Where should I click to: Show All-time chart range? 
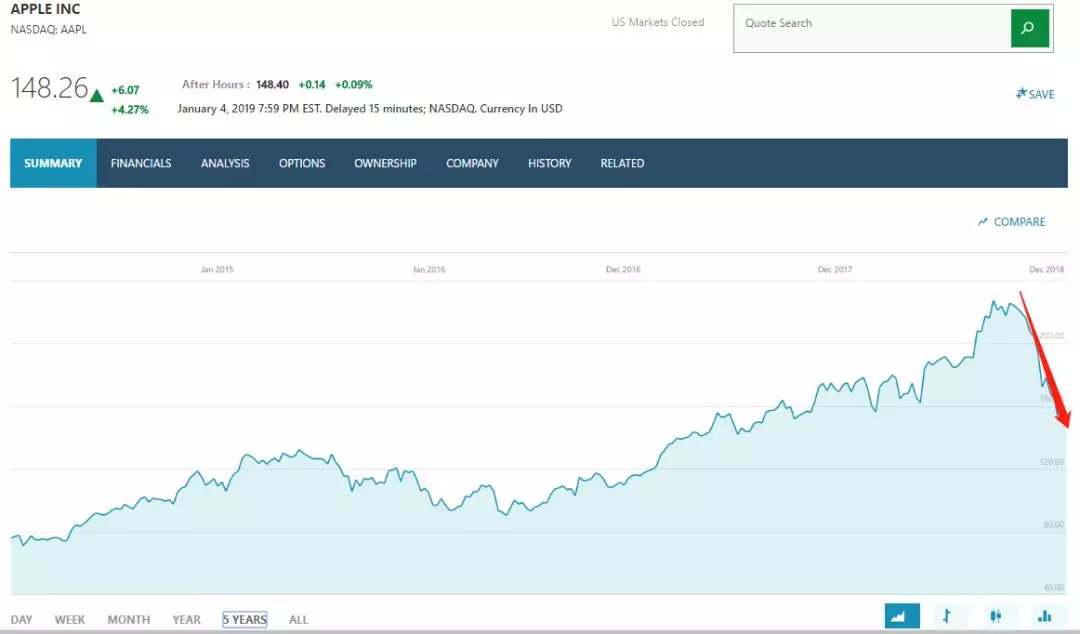click(299, 620)
